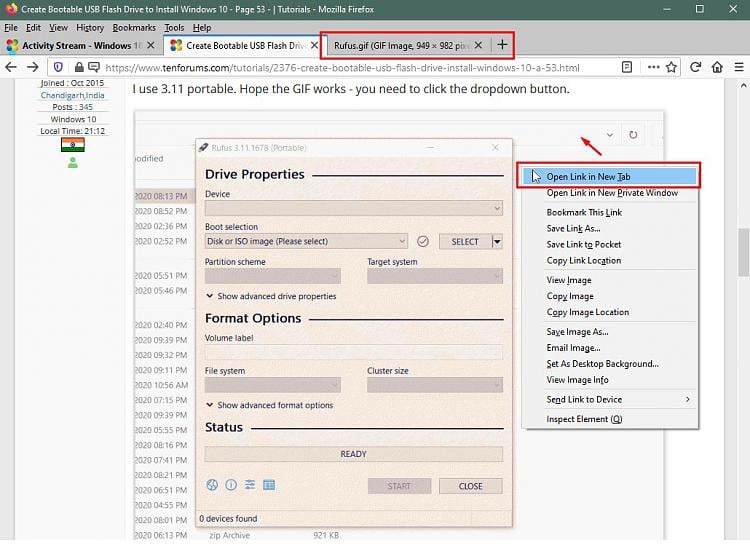
Task: Open Rufus settings sliders icon
Action: [x=250, y=485]
